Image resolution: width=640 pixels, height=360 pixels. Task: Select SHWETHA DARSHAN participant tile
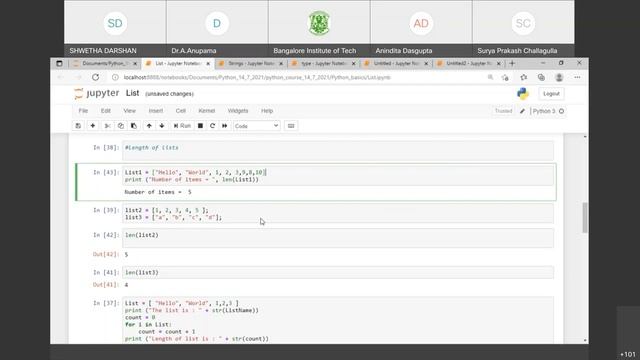[115, 28]
